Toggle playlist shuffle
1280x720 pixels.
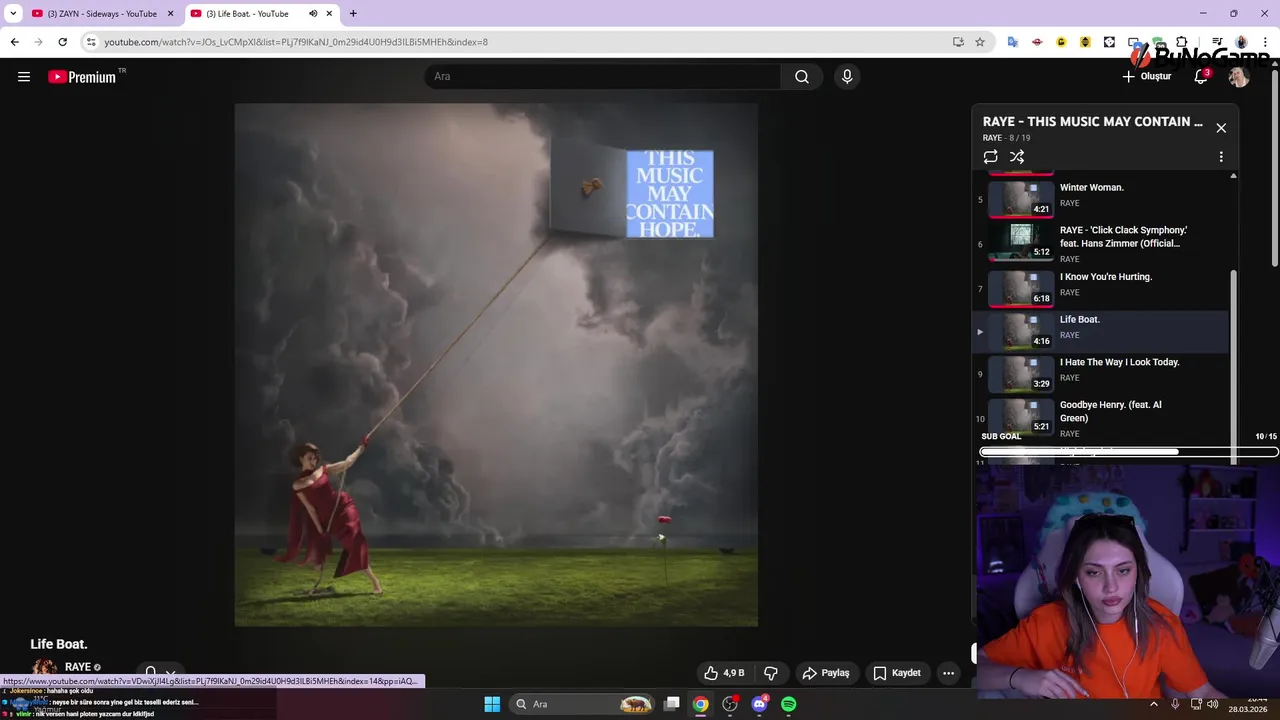pos(1017,157)
